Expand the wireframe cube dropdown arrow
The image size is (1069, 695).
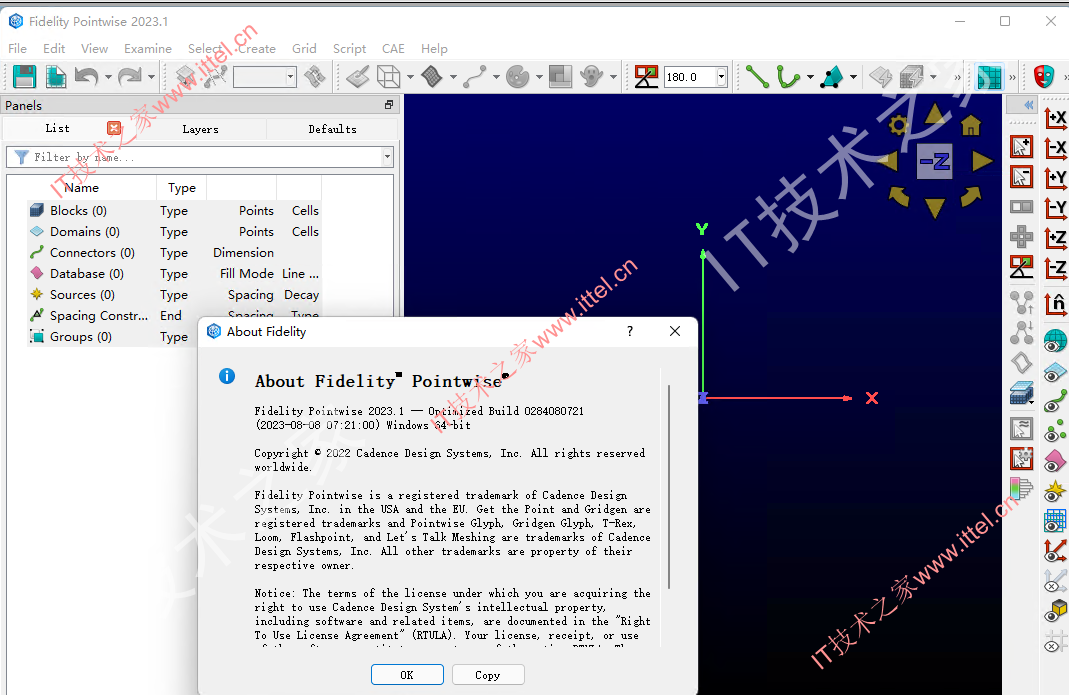pyautogui.click(x=410, y=77)
